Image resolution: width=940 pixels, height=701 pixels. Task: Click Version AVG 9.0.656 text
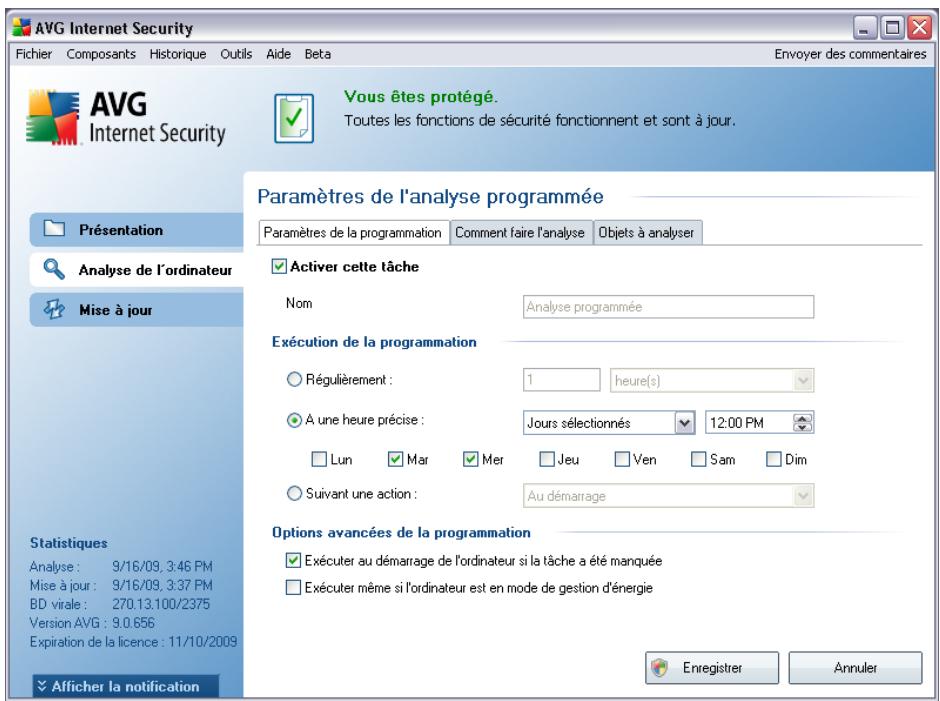point(92,623)
